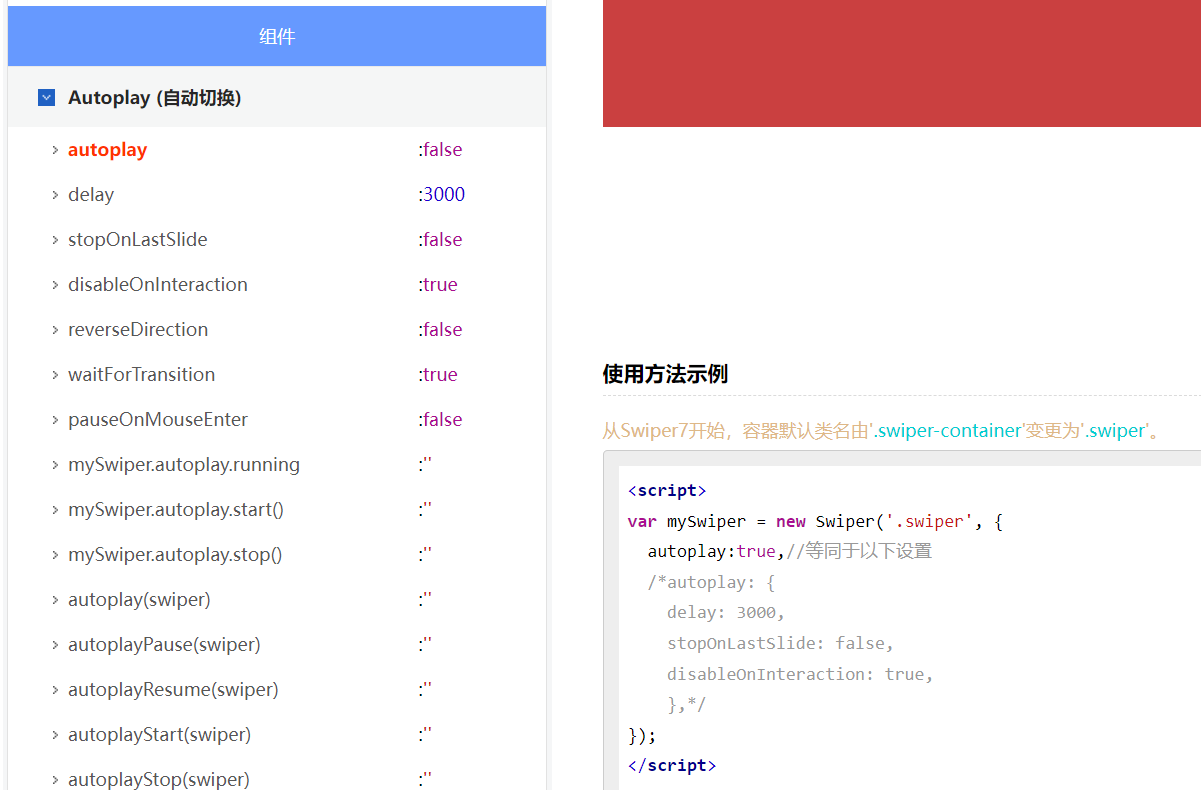Click the pauseOnMouseEnter chevron icon

point(55,420)
